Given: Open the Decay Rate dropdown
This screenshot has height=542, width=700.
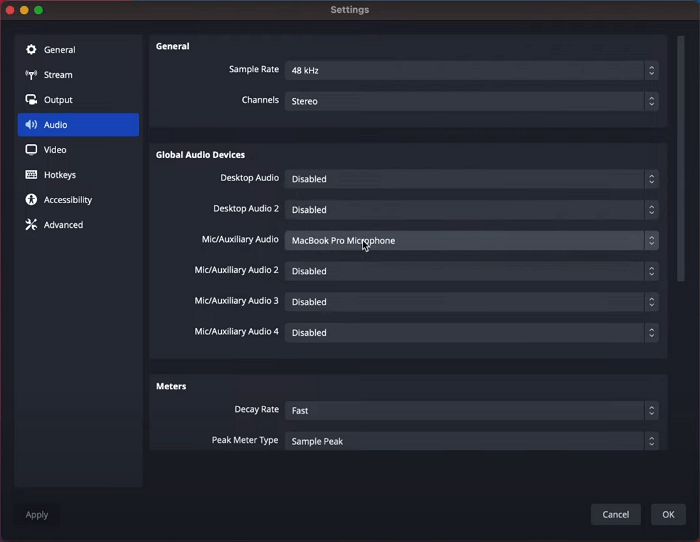Looking at the screenshot, I should click(x=471, y=411).
